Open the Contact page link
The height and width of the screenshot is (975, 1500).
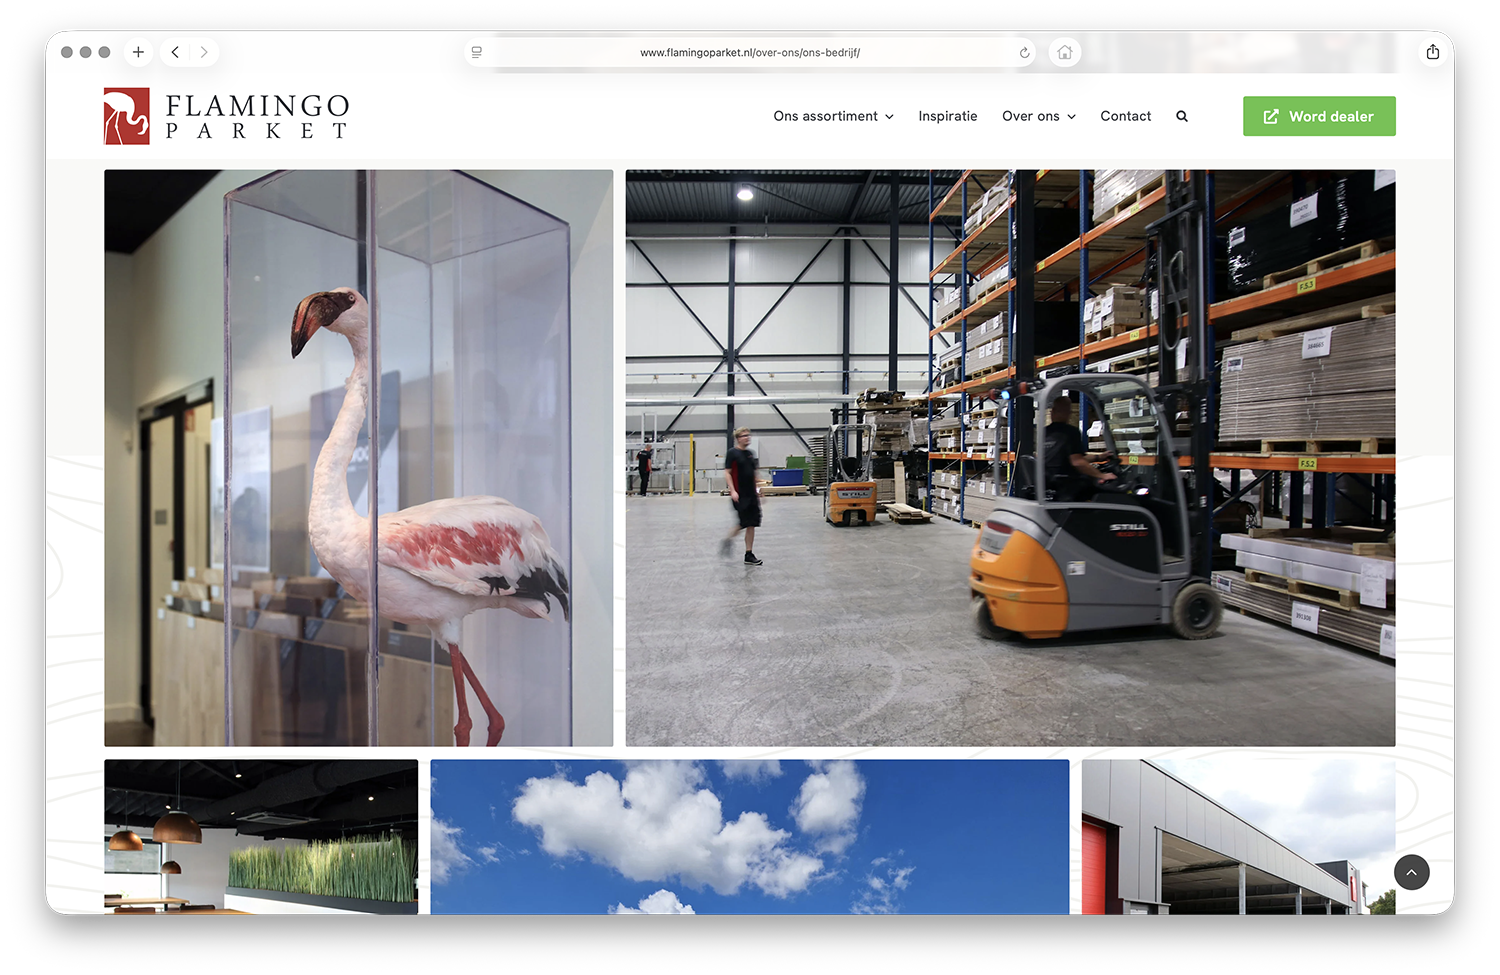pos(1125,116)
